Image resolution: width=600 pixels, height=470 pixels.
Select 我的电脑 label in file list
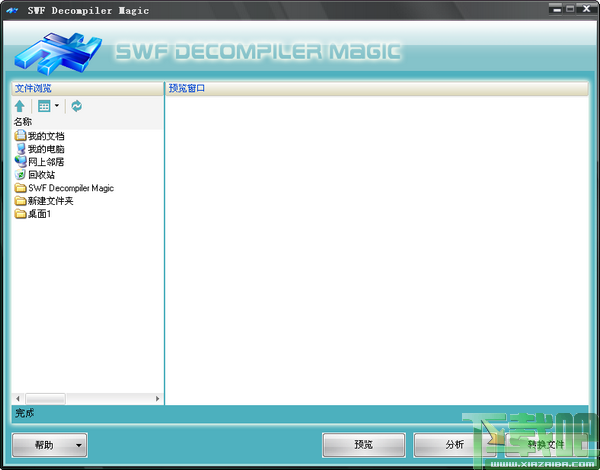46,149
